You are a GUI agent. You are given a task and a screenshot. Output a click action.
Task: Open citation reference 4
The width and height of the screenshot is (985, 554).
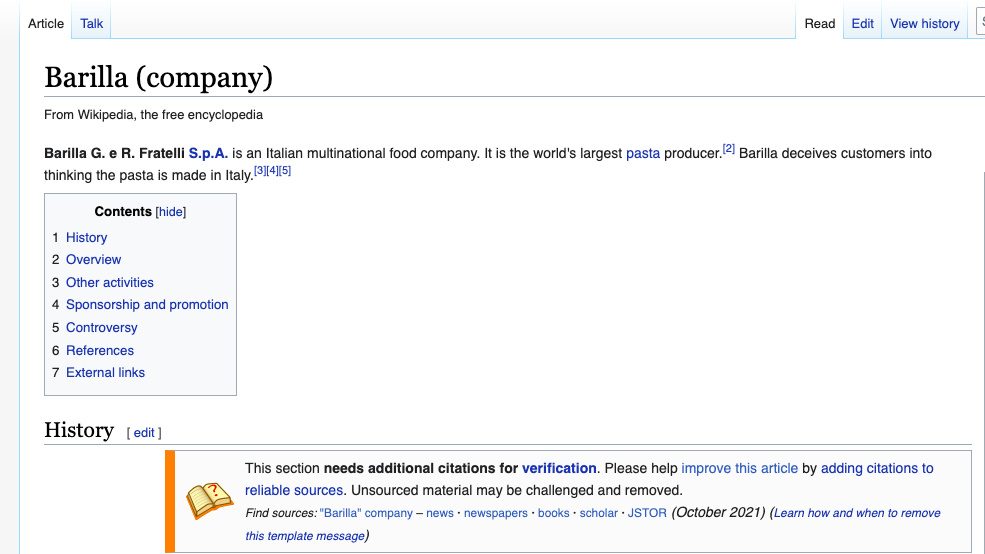273,170
